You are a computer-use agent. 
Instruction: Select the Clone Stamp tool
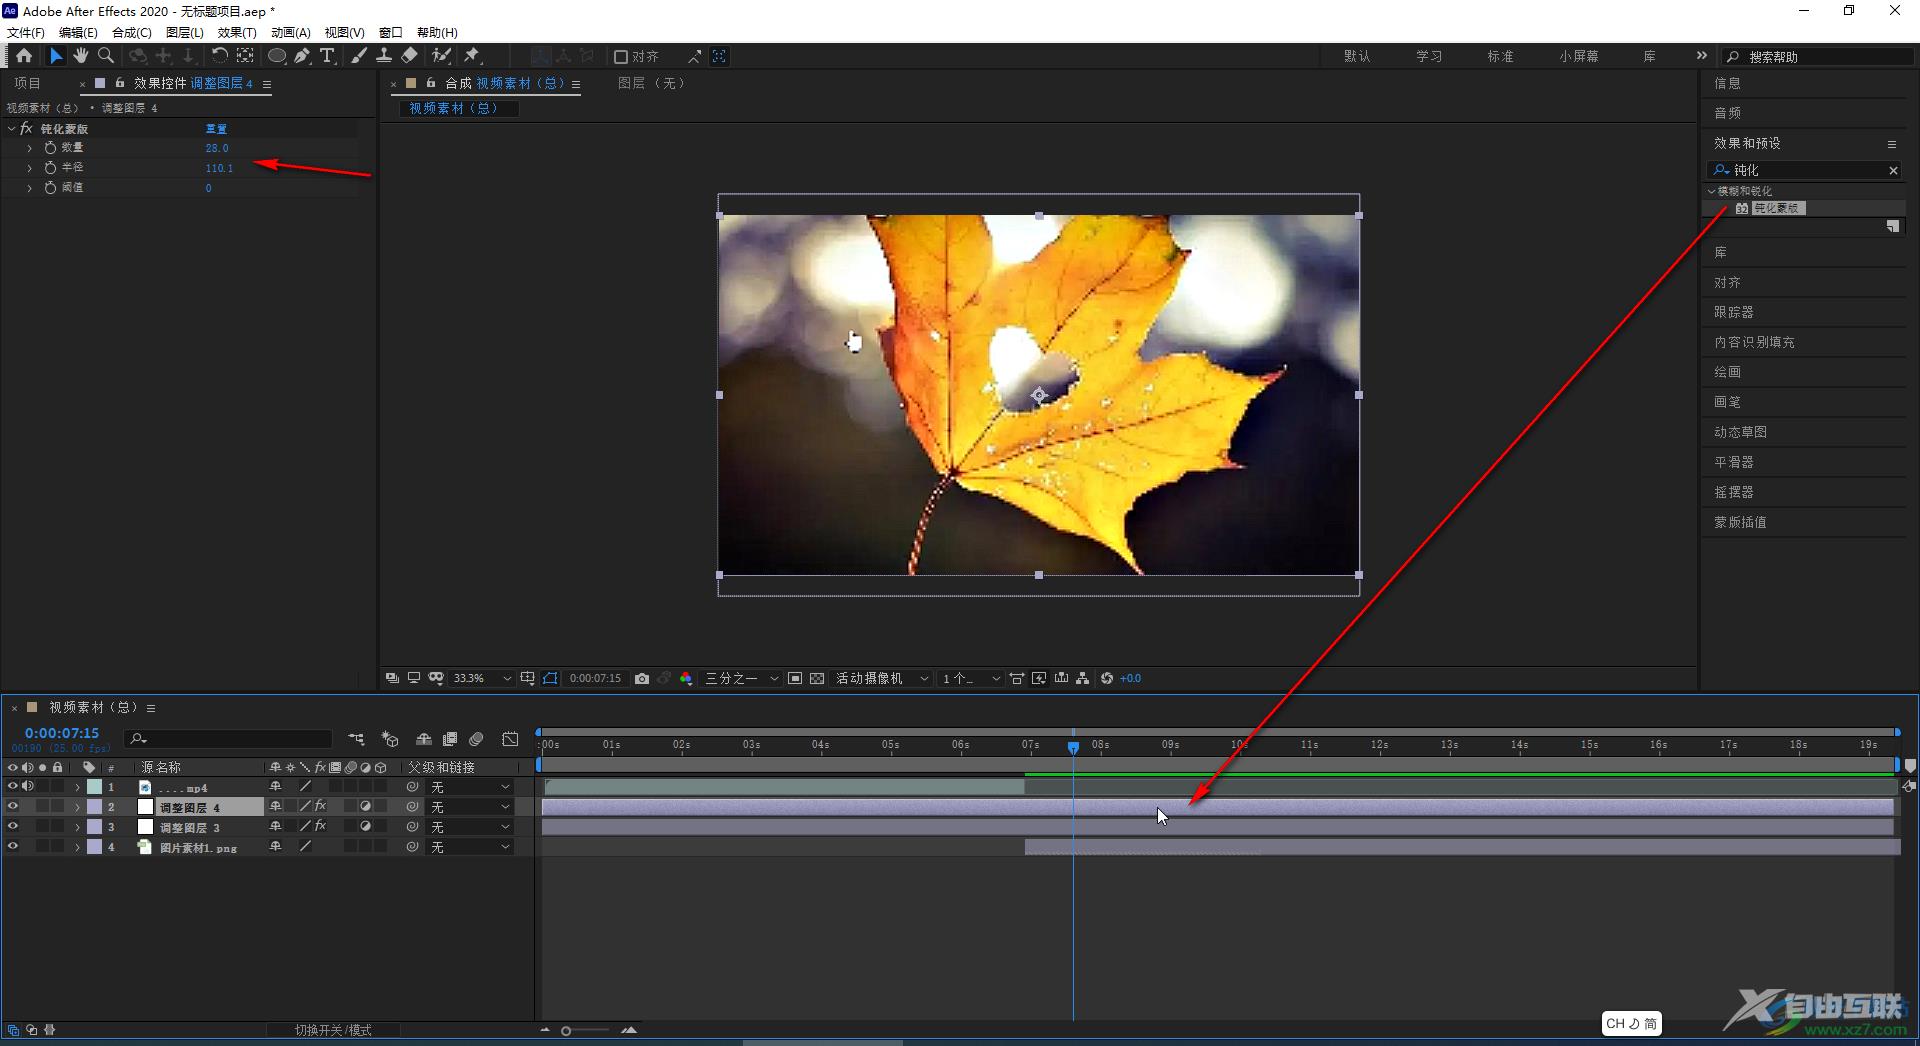coord(384,56)
